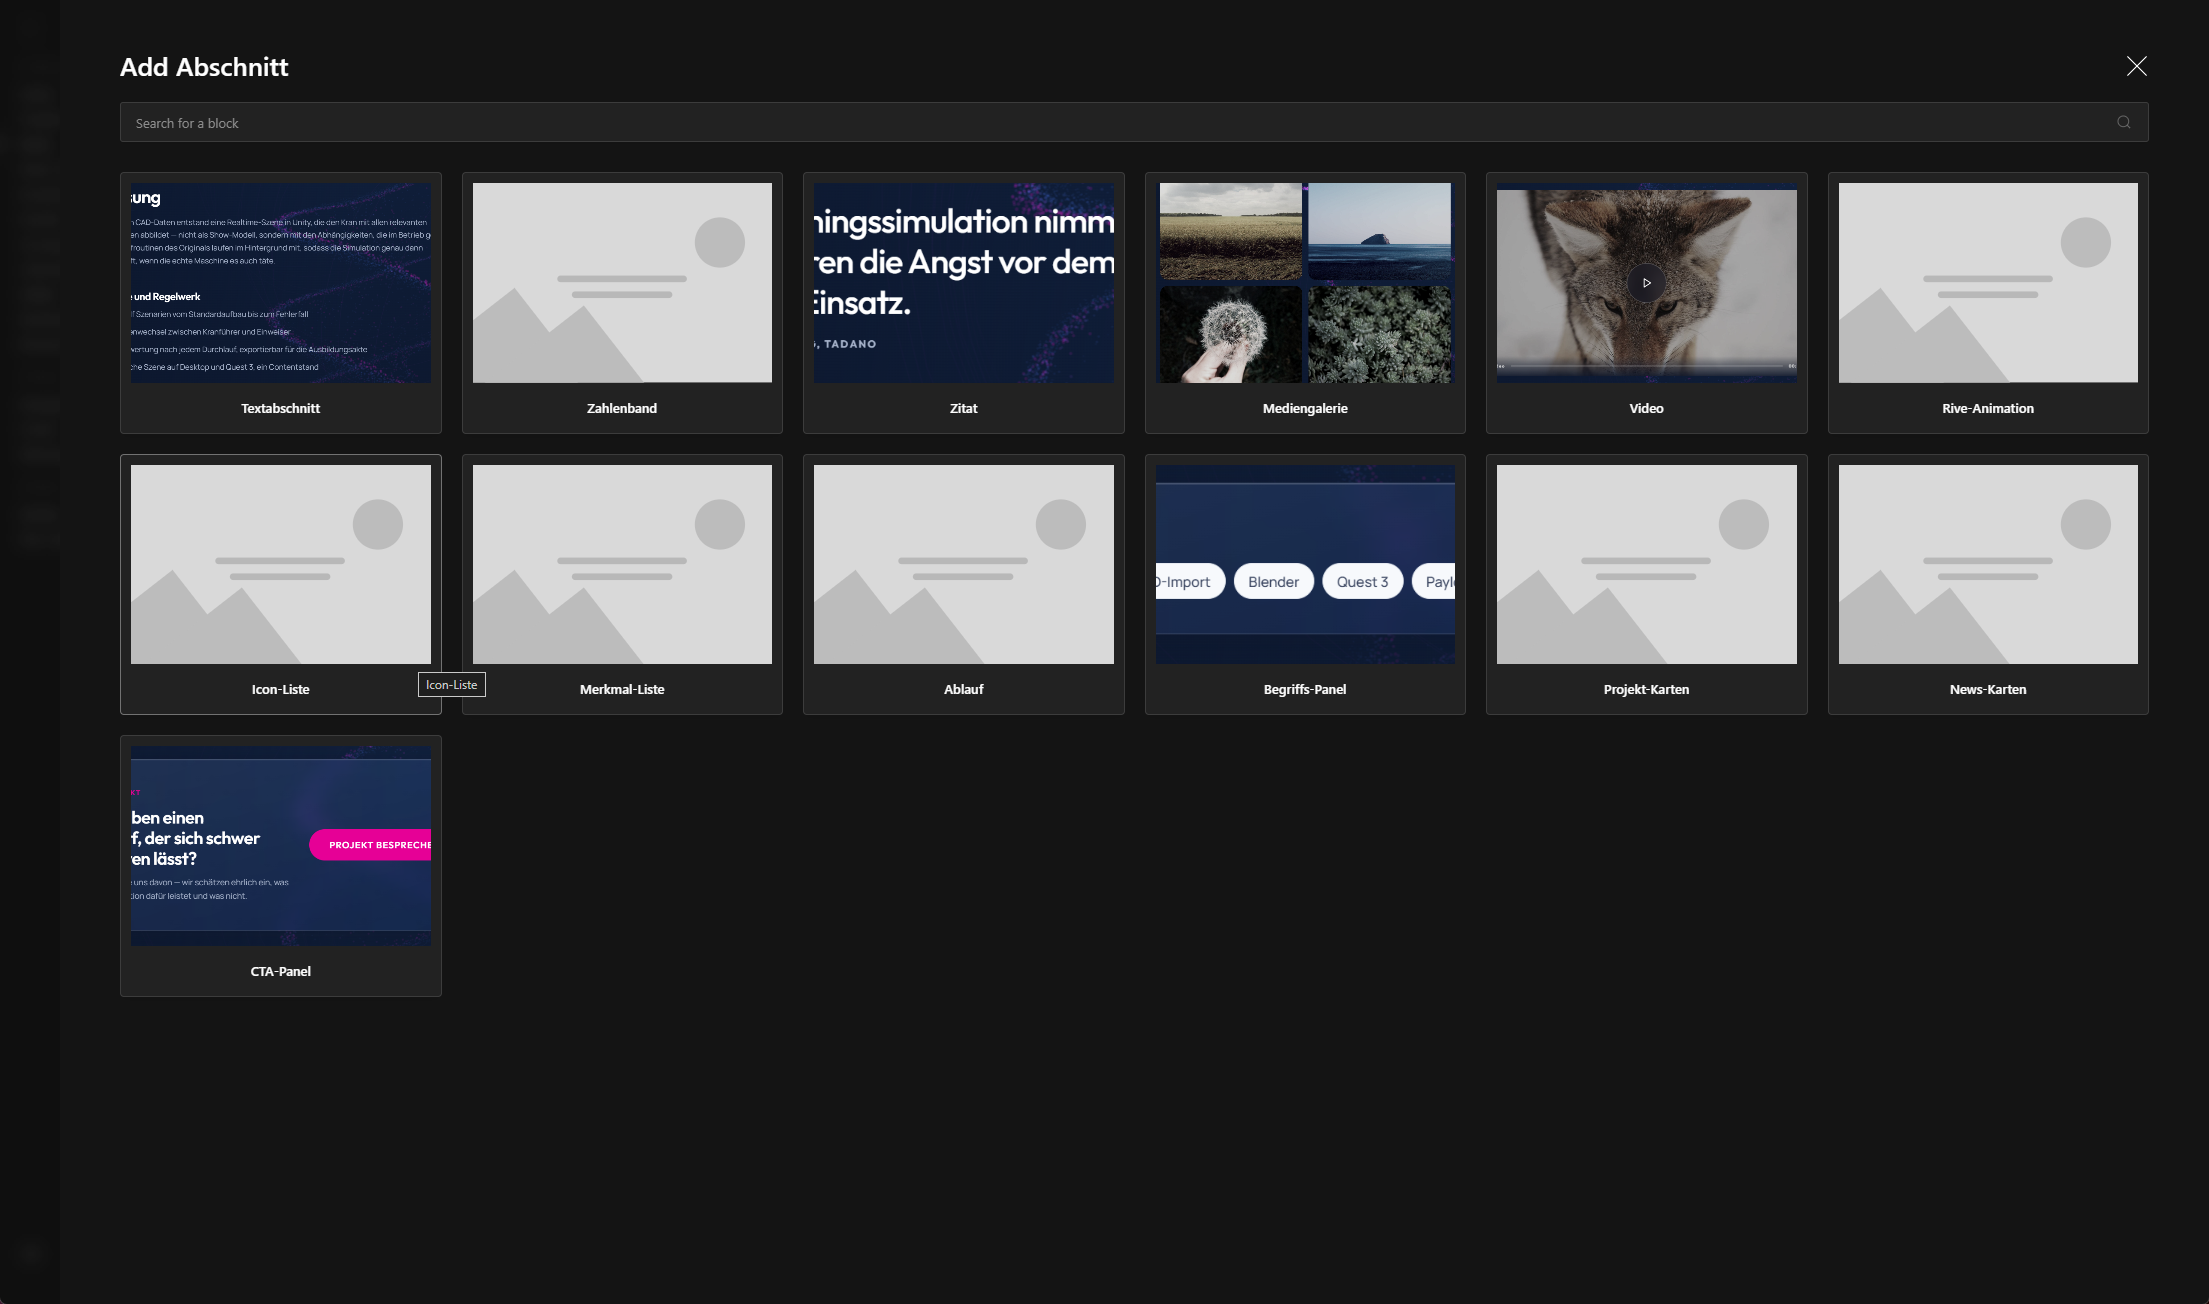Choose the Zahlenband block preview
Image resolution: width=2209 pixels, height=1304 pixels.
pyautogui.click(x=622, y=283)
